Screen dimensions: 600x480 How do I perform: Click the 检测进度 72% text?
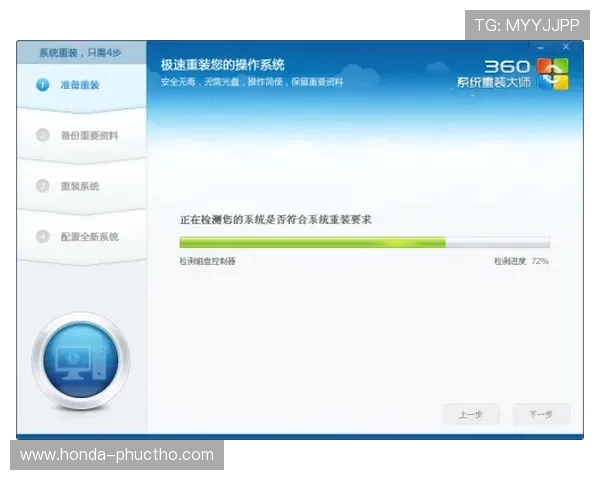click(522, 261)
